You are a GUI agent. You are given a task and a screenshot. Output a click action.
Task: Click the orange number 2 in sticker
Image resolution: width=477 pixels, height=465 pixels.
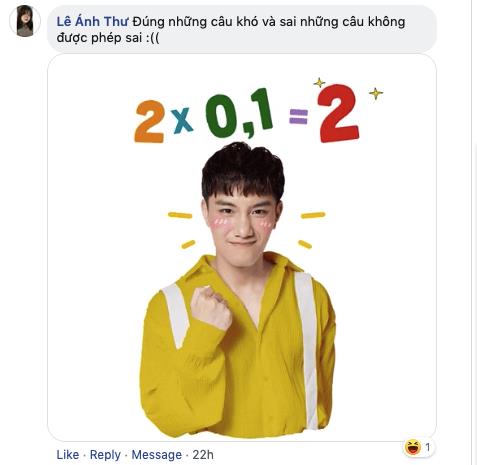point(150,121)
